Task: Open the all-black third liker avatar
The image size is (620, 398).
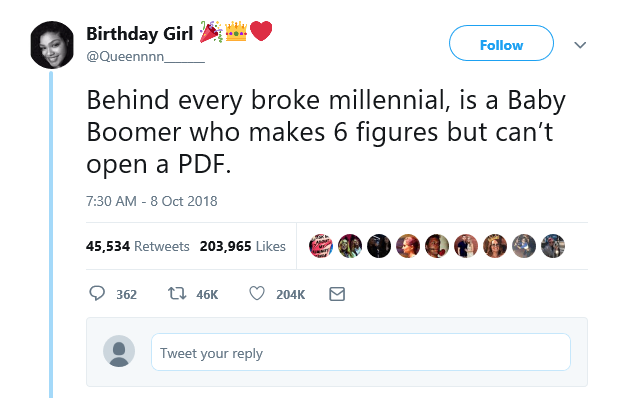Action: pos(379,246)
